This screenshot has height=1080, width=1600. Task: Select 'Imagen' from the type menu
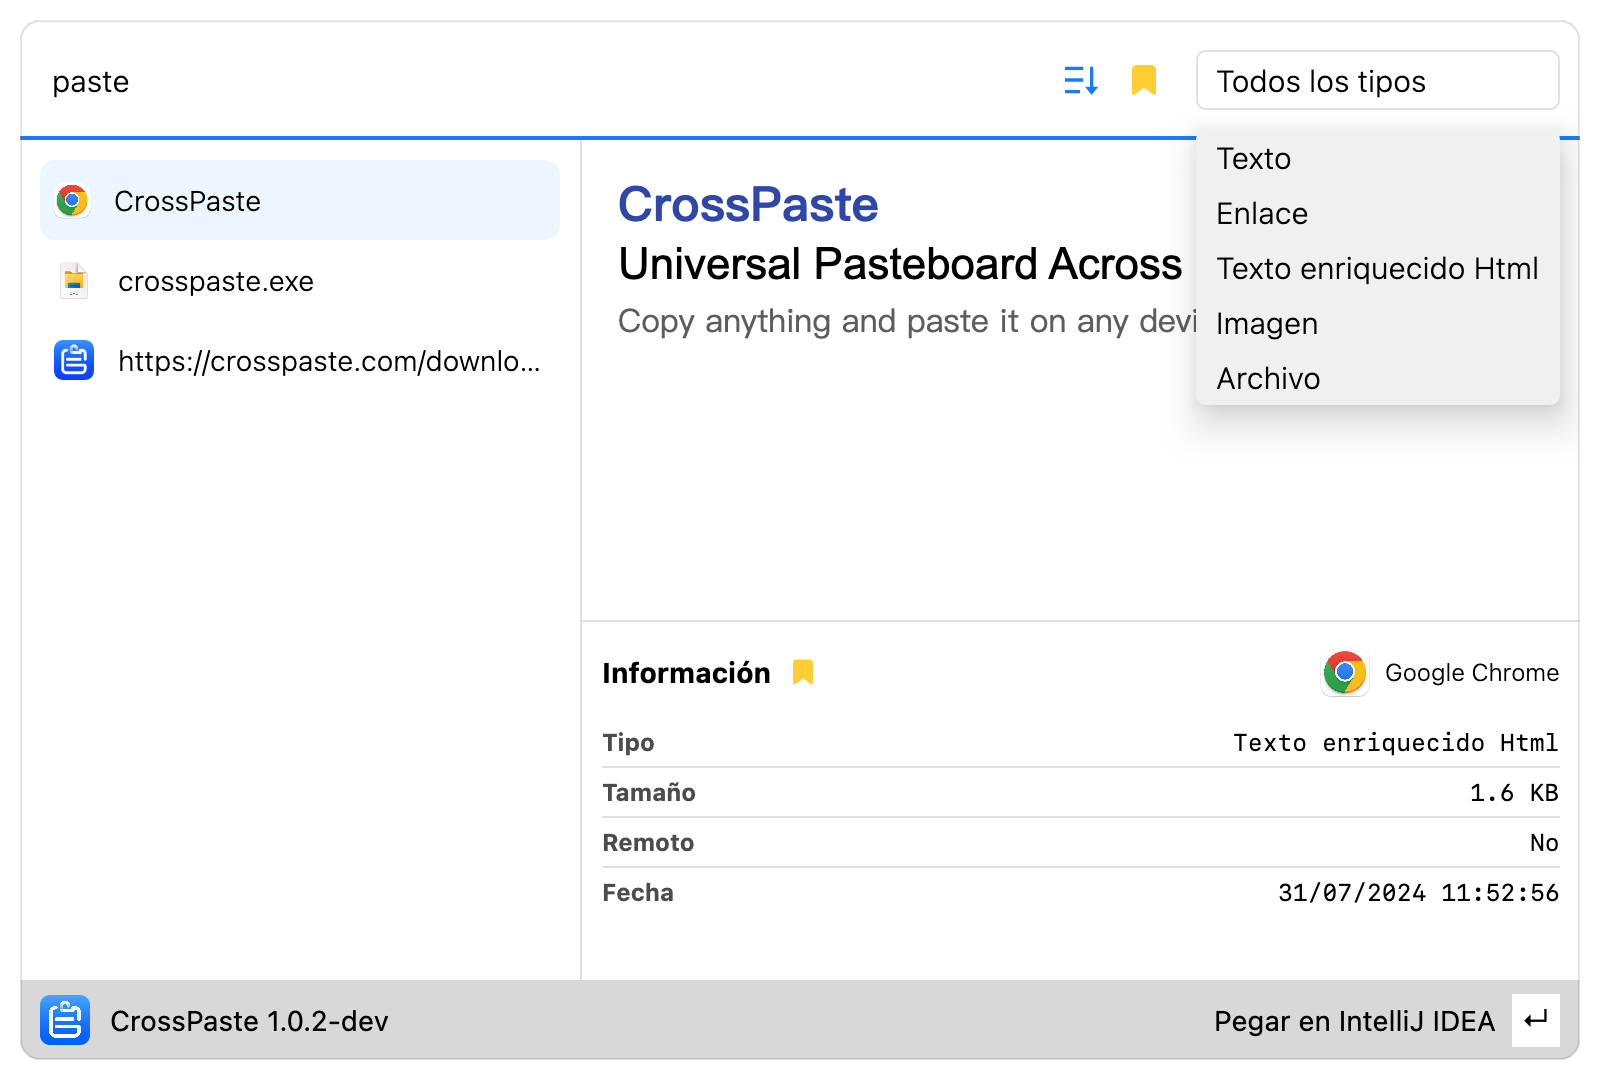tap(1377, 324)
